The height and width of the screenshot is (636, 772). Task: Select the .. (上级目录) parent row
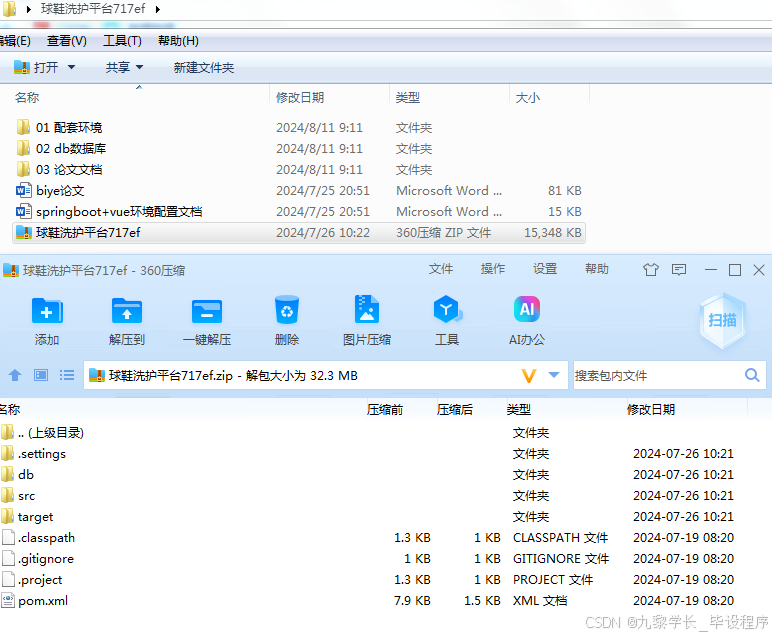(x=374, y=433)
